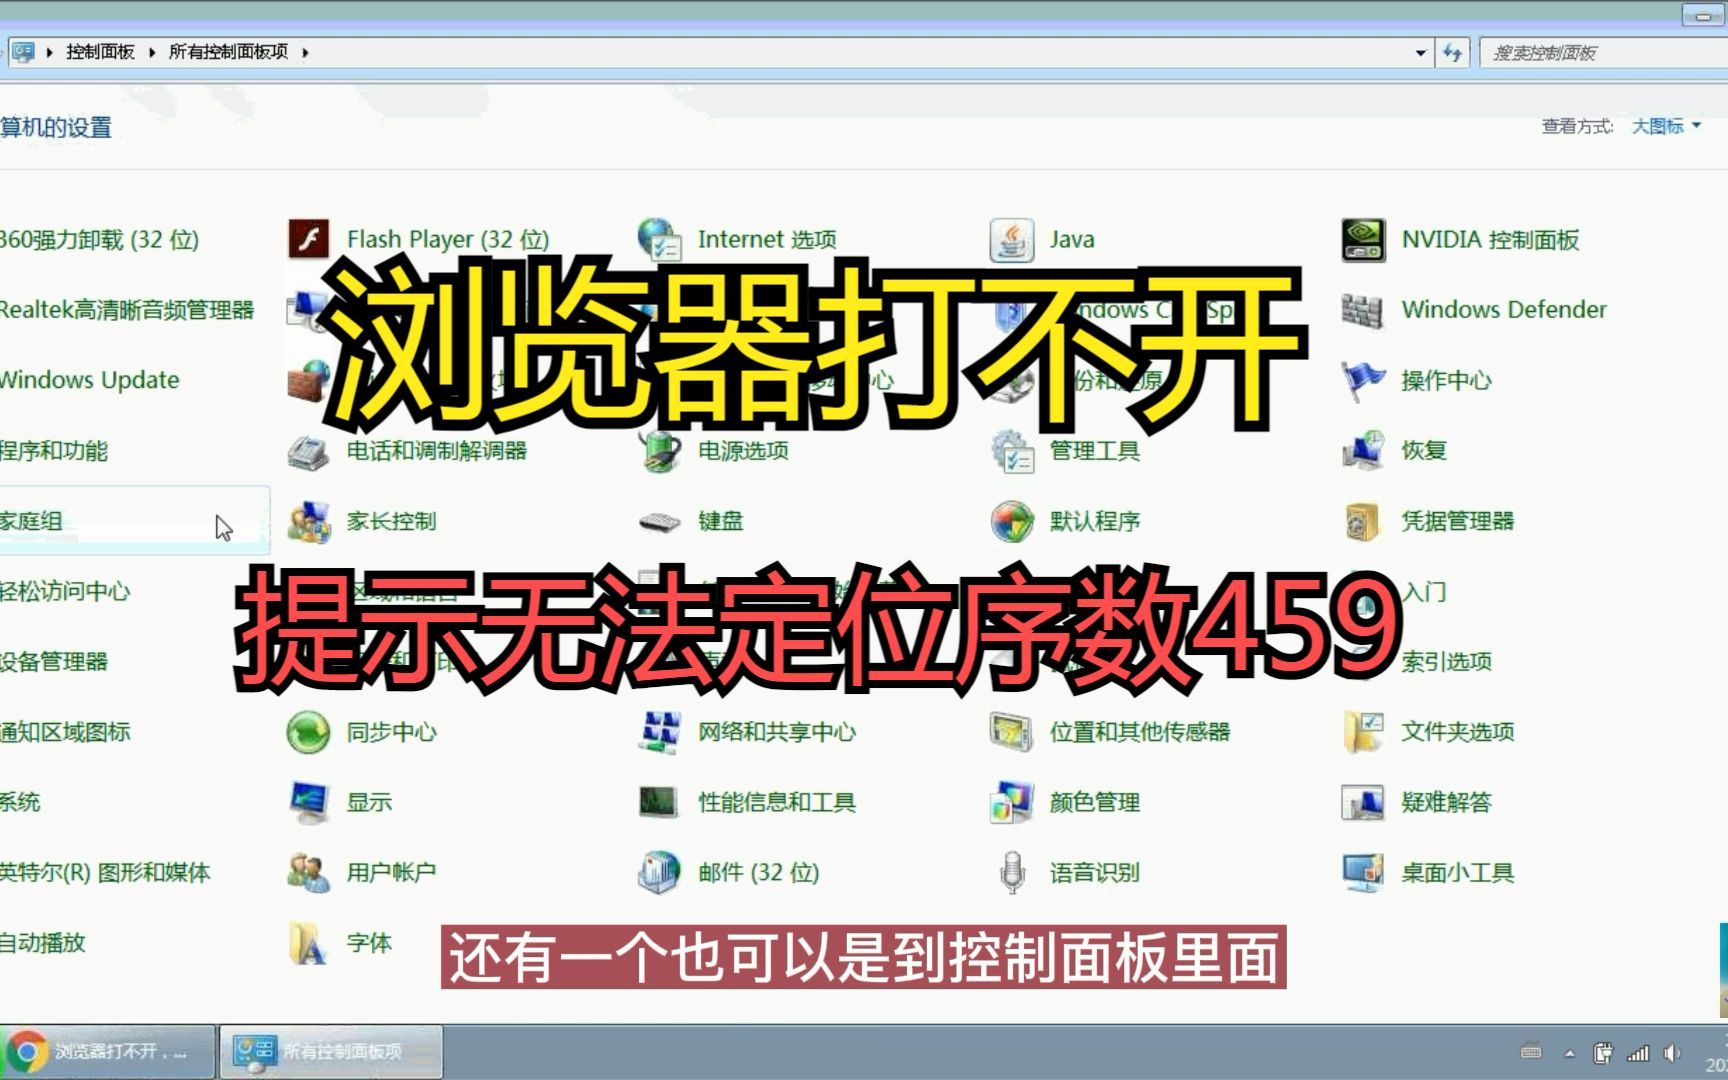Open the 恢复 icon
1728x1080 pixels.
pos(1364,451)
